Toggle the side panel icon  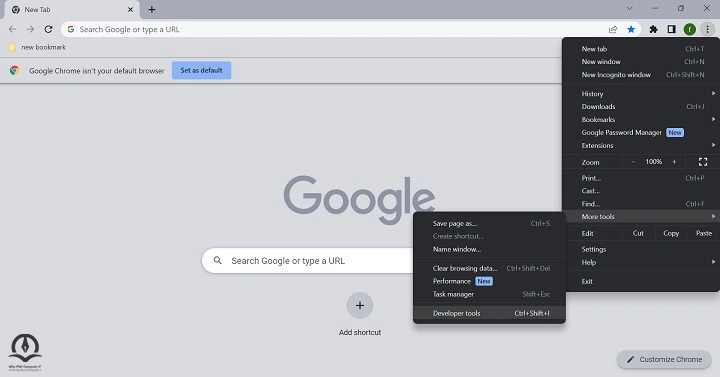click(x=671, y=29)
